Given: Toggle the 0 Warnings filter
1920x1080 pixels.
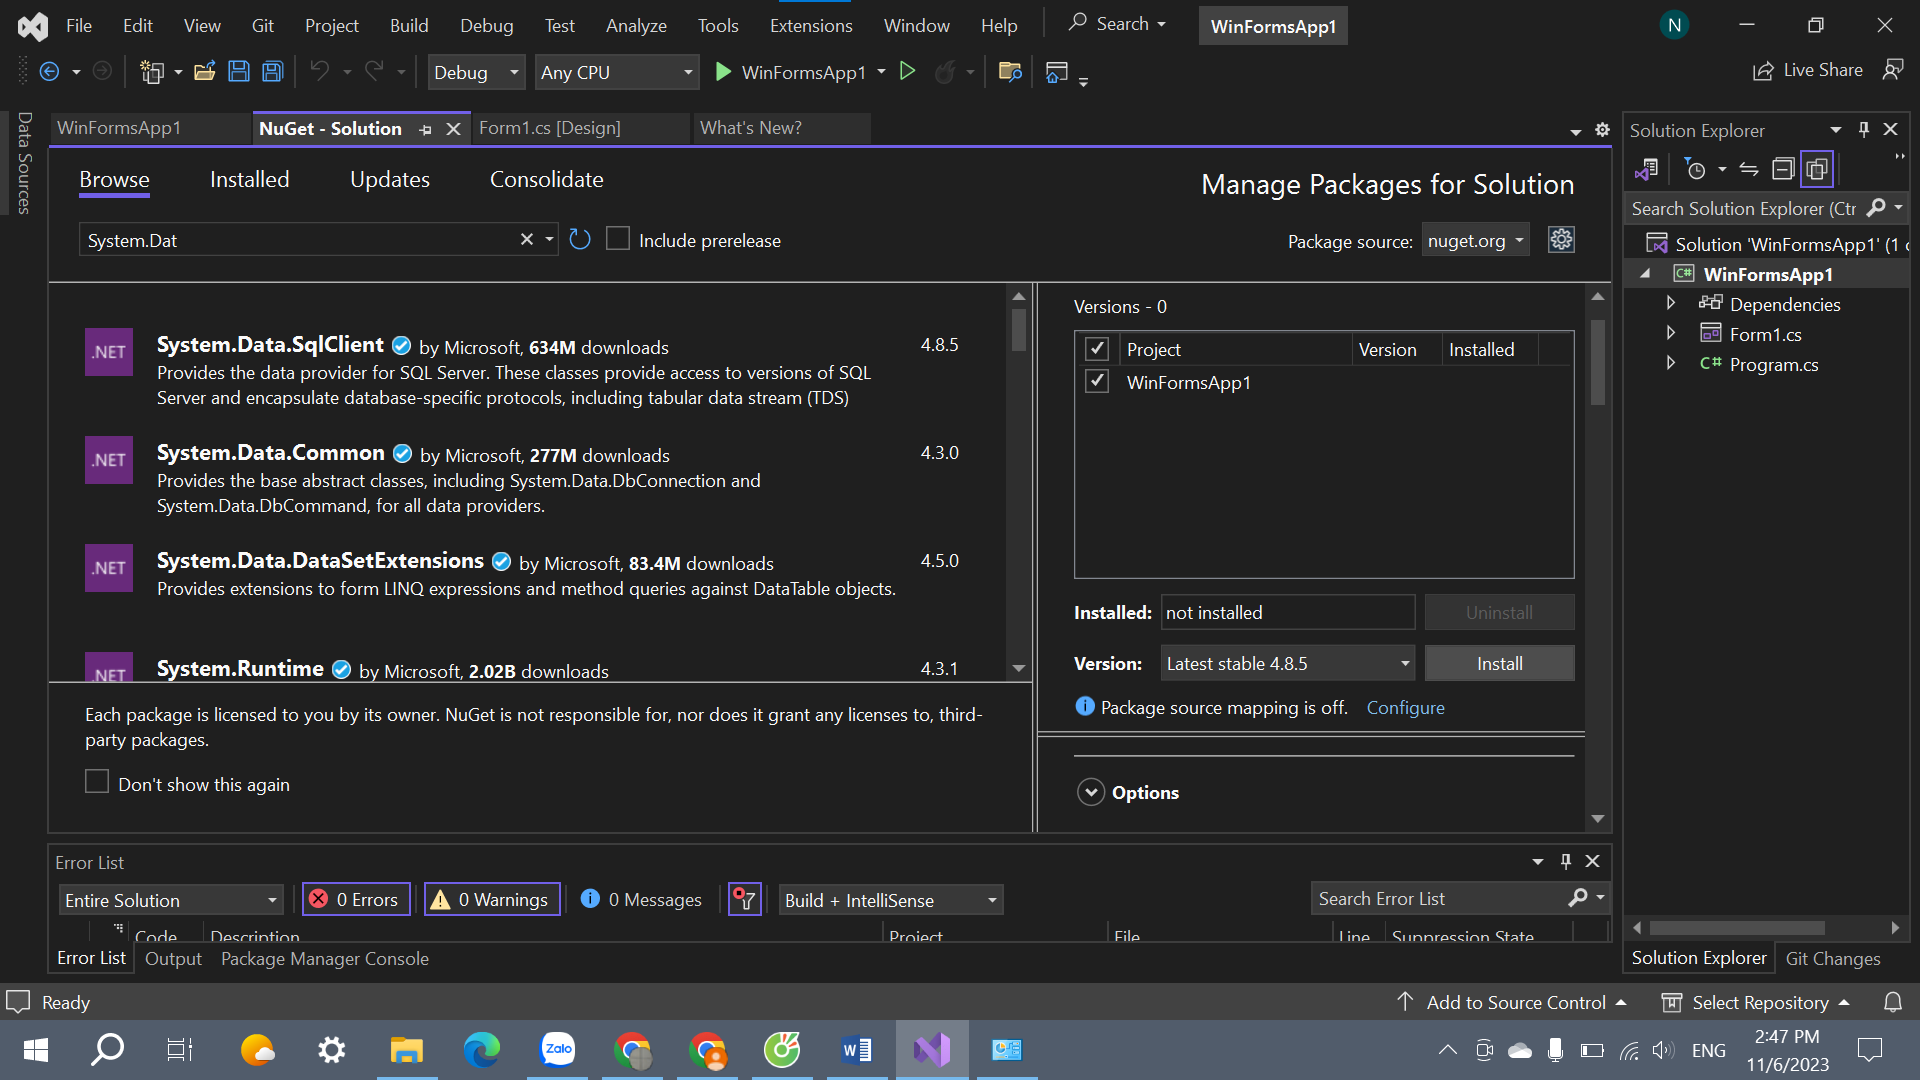Looking at the screenshot, I should [x=492, y=899].
